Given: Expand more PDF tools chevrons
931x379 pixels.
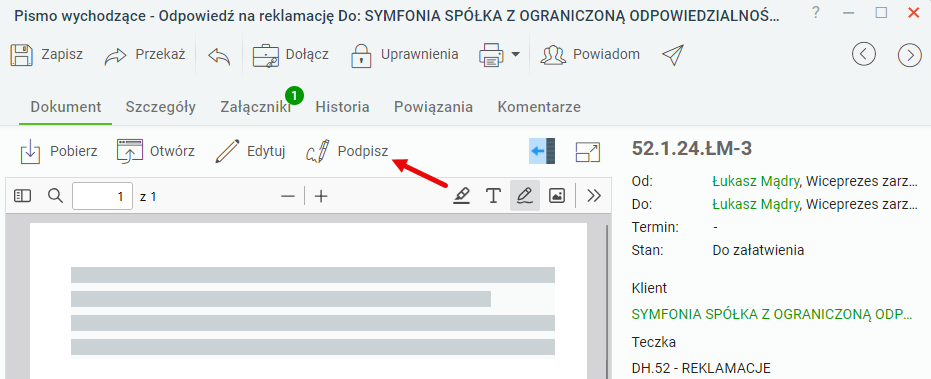Looking at the screenshot, I should click(594, 195).
